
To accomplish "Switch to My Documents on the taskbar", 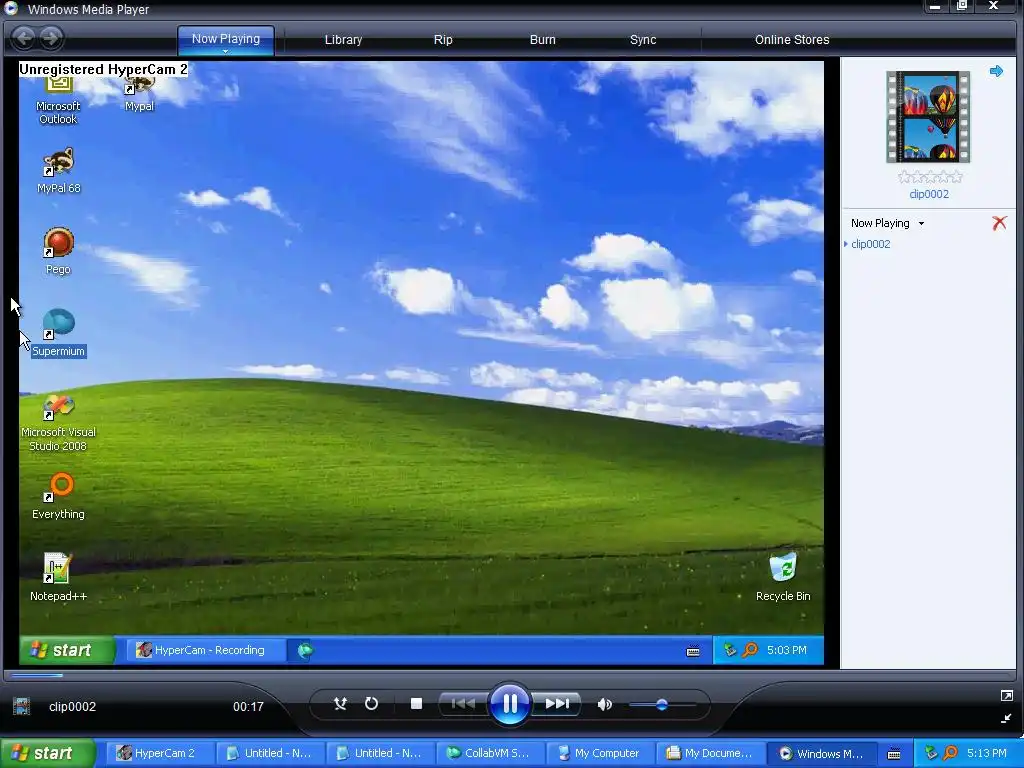I will tap(711, 754).
